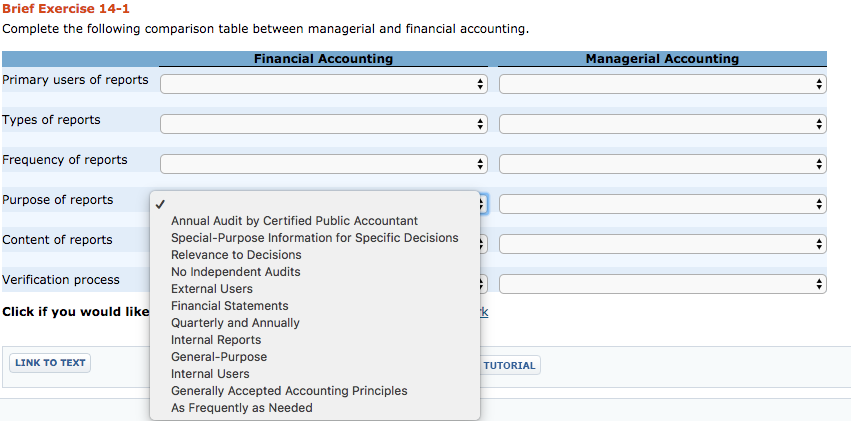Image resolution: width=851 pixels, height=421 pixels.
Task: Open Financial Accounting primary users dropdown
Action: click(323, 84)
